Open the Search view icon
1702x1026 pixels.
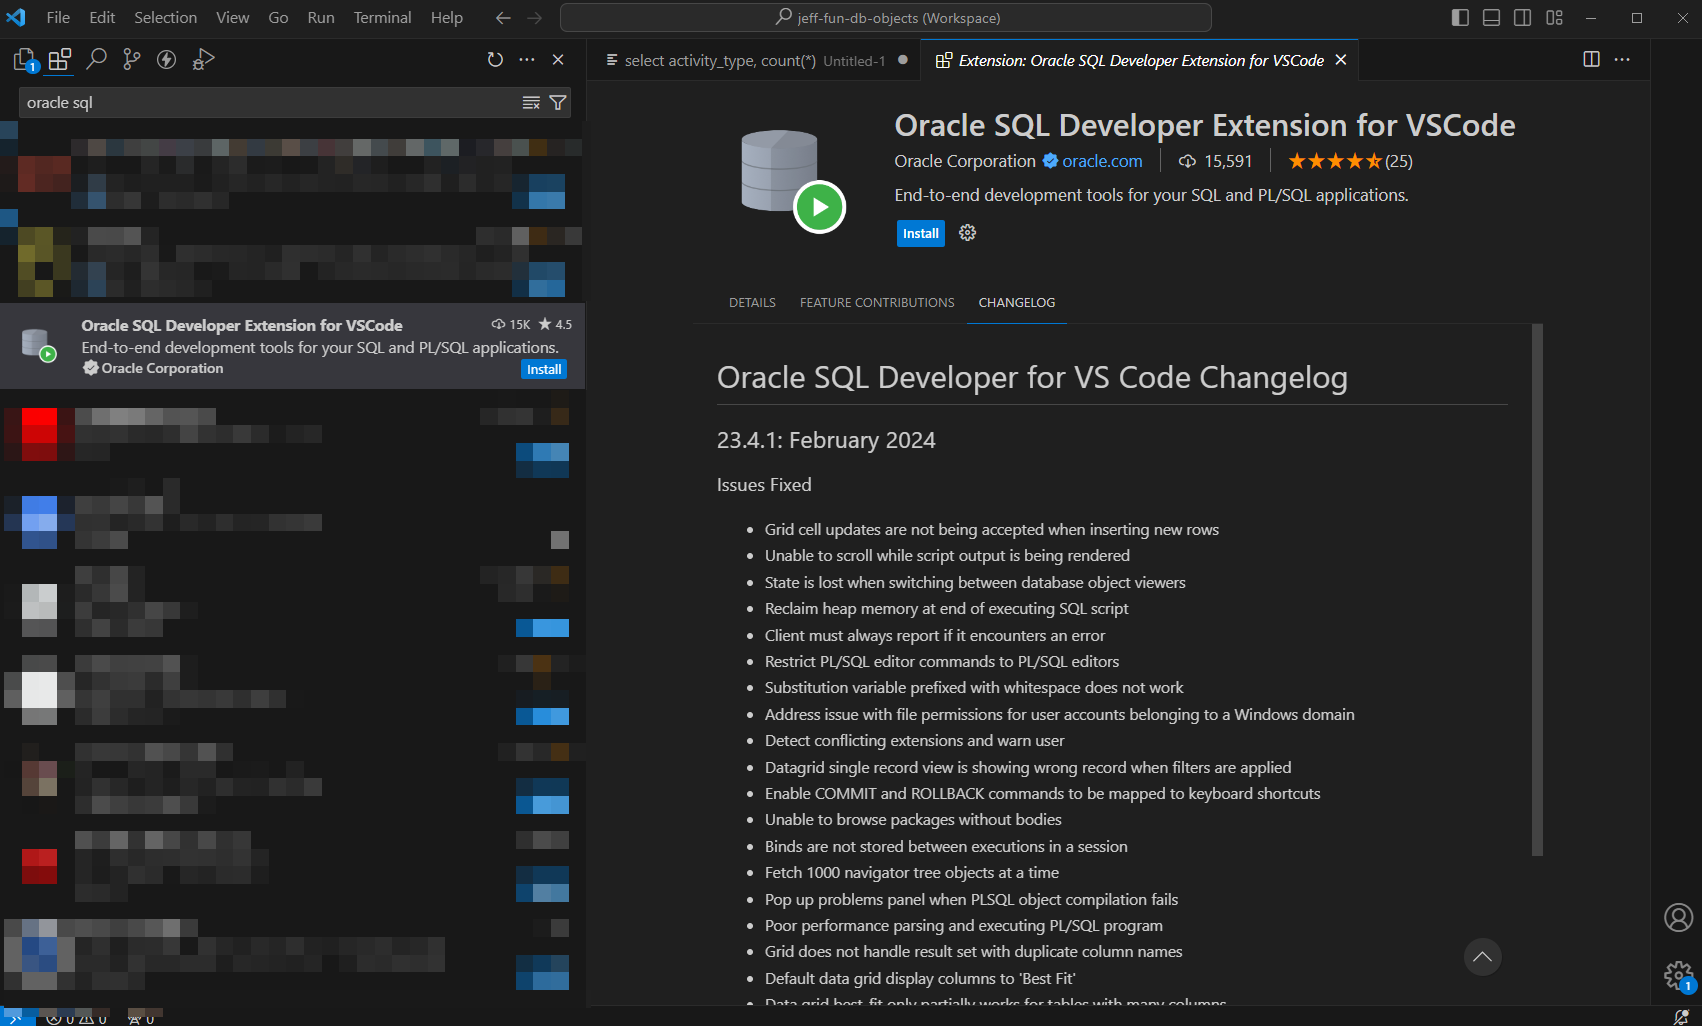pyautogui.click(x=96, y=60)
